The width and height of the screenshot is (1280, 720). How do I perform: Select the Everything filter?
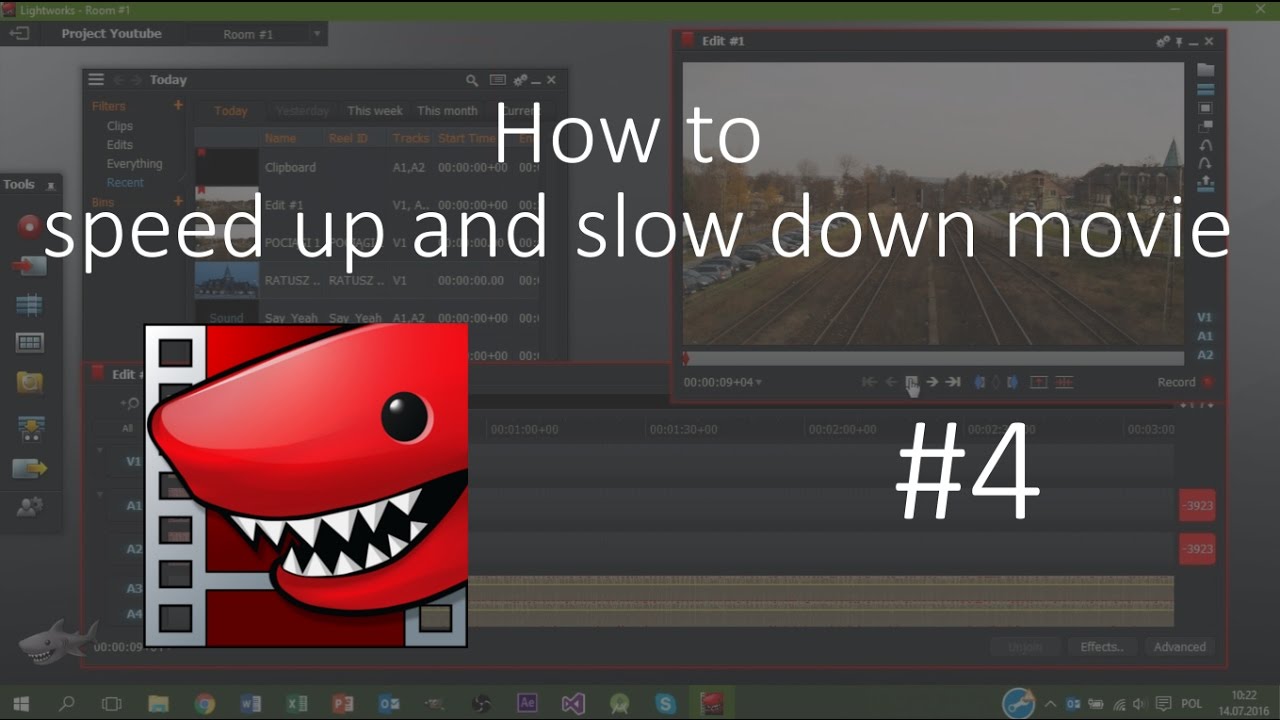[134, 164]
